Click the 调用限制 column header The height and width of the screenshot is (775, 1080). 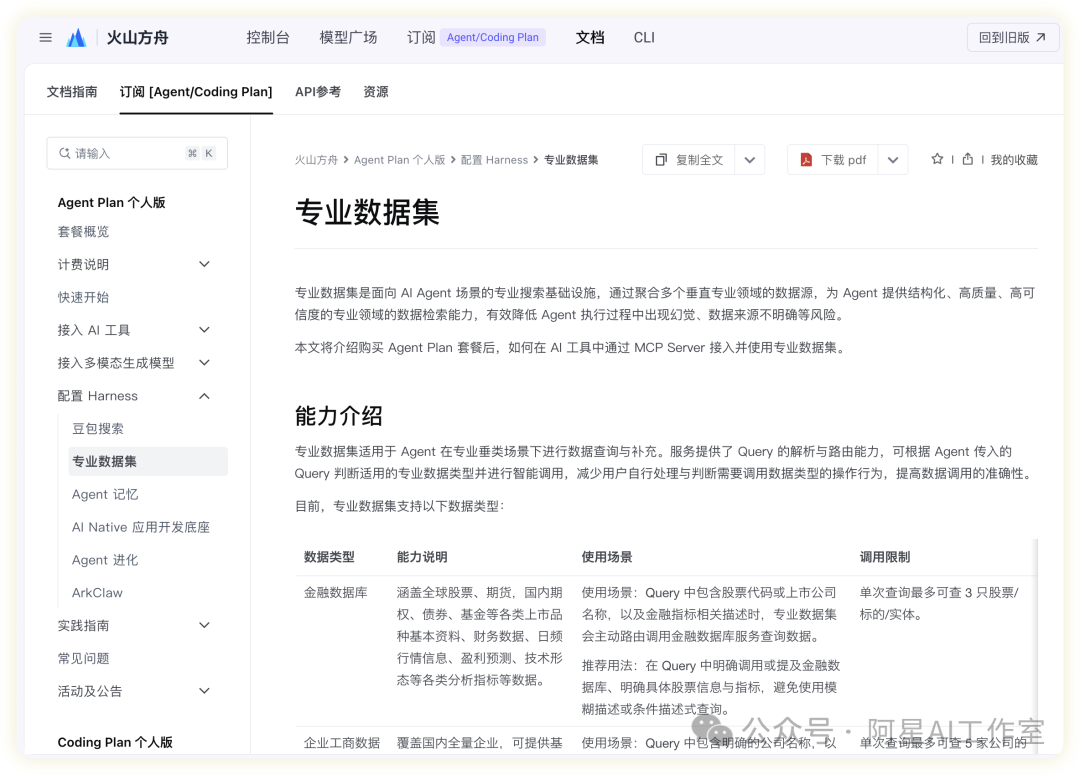tap(885, 557)
